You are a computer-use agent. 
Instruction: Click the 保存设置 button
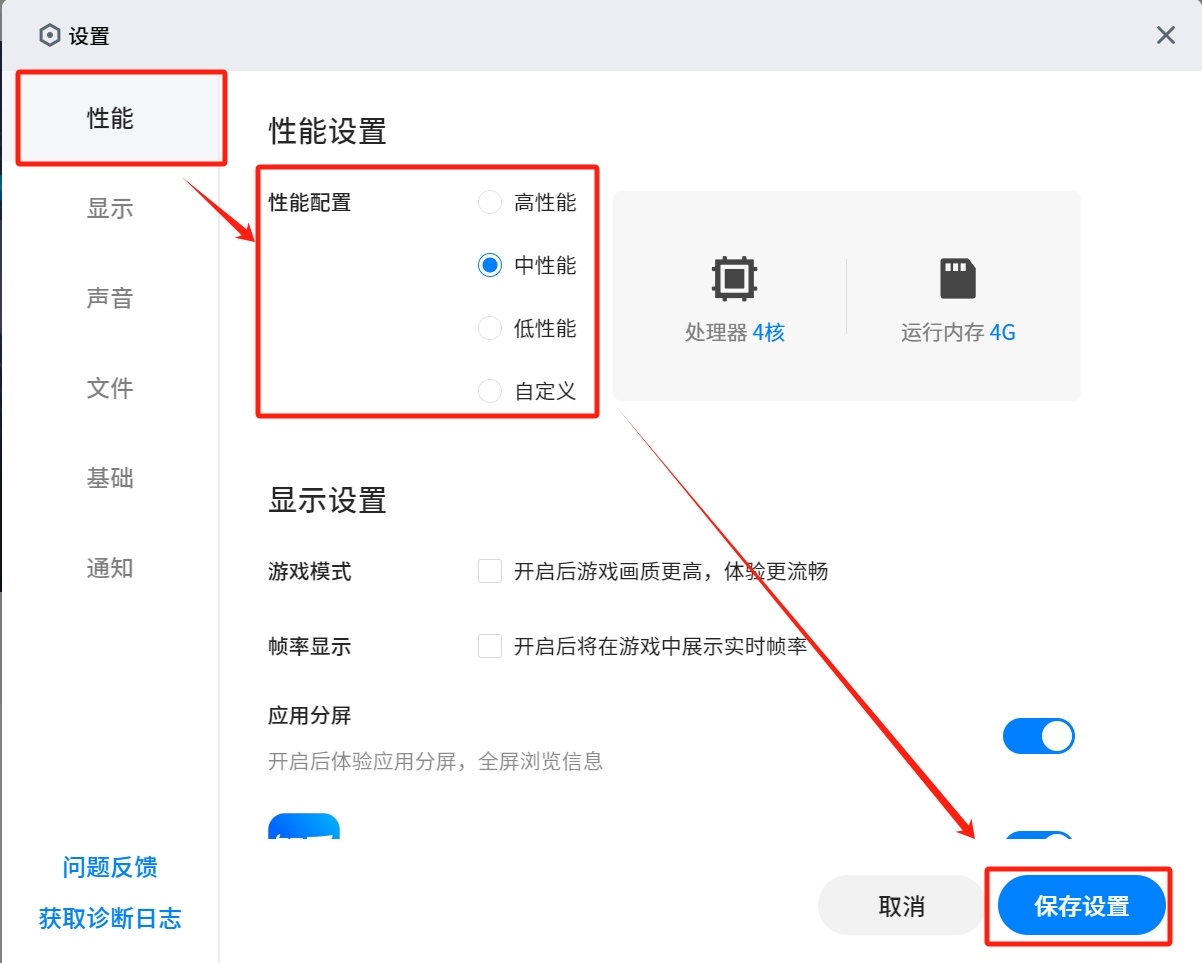pyautogui.click(x=1082, y=907)
